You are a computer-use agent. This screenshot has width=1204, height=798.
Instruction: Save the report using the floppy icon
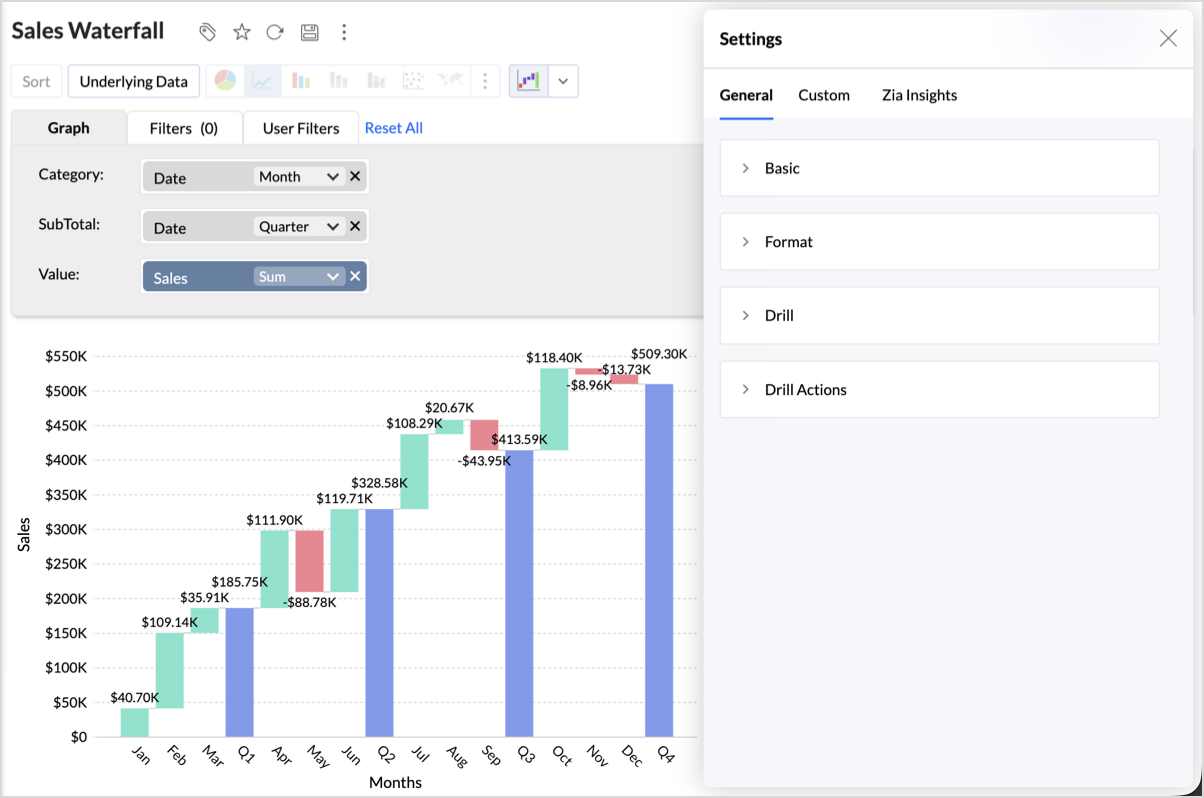point(310,32)
